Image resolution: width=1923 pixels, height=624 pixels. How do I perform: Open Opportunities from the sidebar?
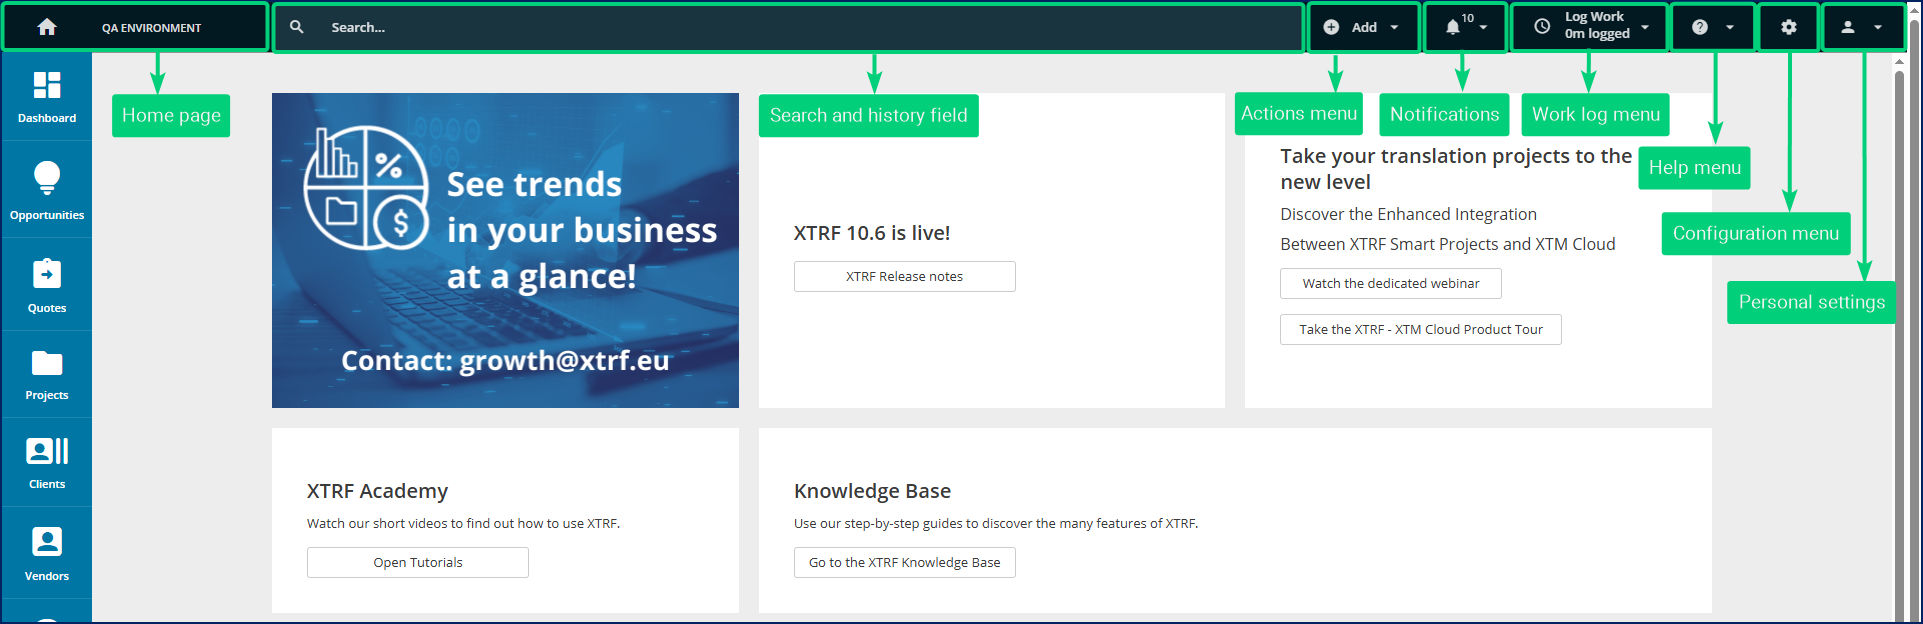(x=47, y=190)
